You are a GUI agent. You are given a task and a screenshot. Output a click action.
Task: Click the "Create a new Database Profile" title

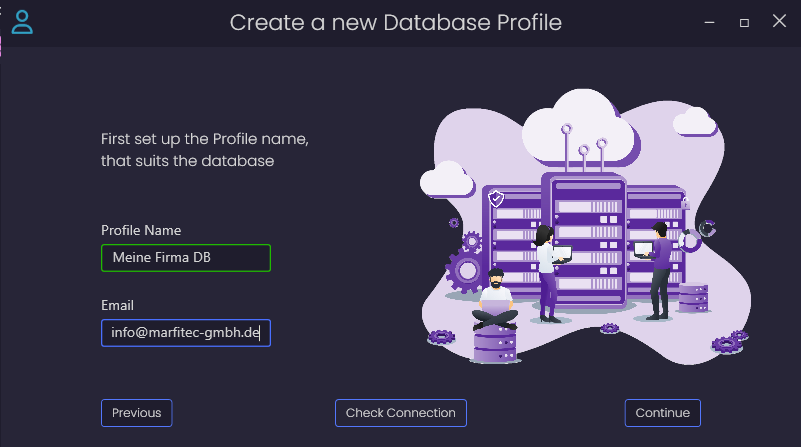395,22
